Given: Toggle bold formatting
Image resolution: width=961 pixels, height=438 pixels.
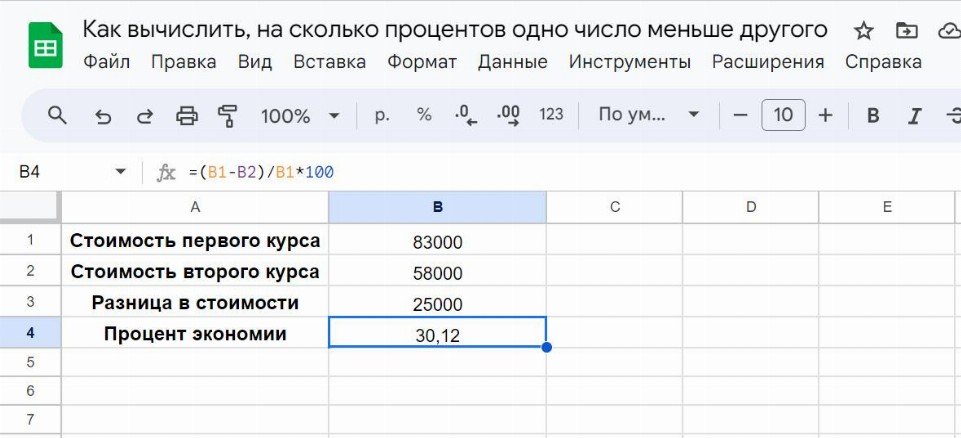Looking at the screenshot, I should point(872,115).
